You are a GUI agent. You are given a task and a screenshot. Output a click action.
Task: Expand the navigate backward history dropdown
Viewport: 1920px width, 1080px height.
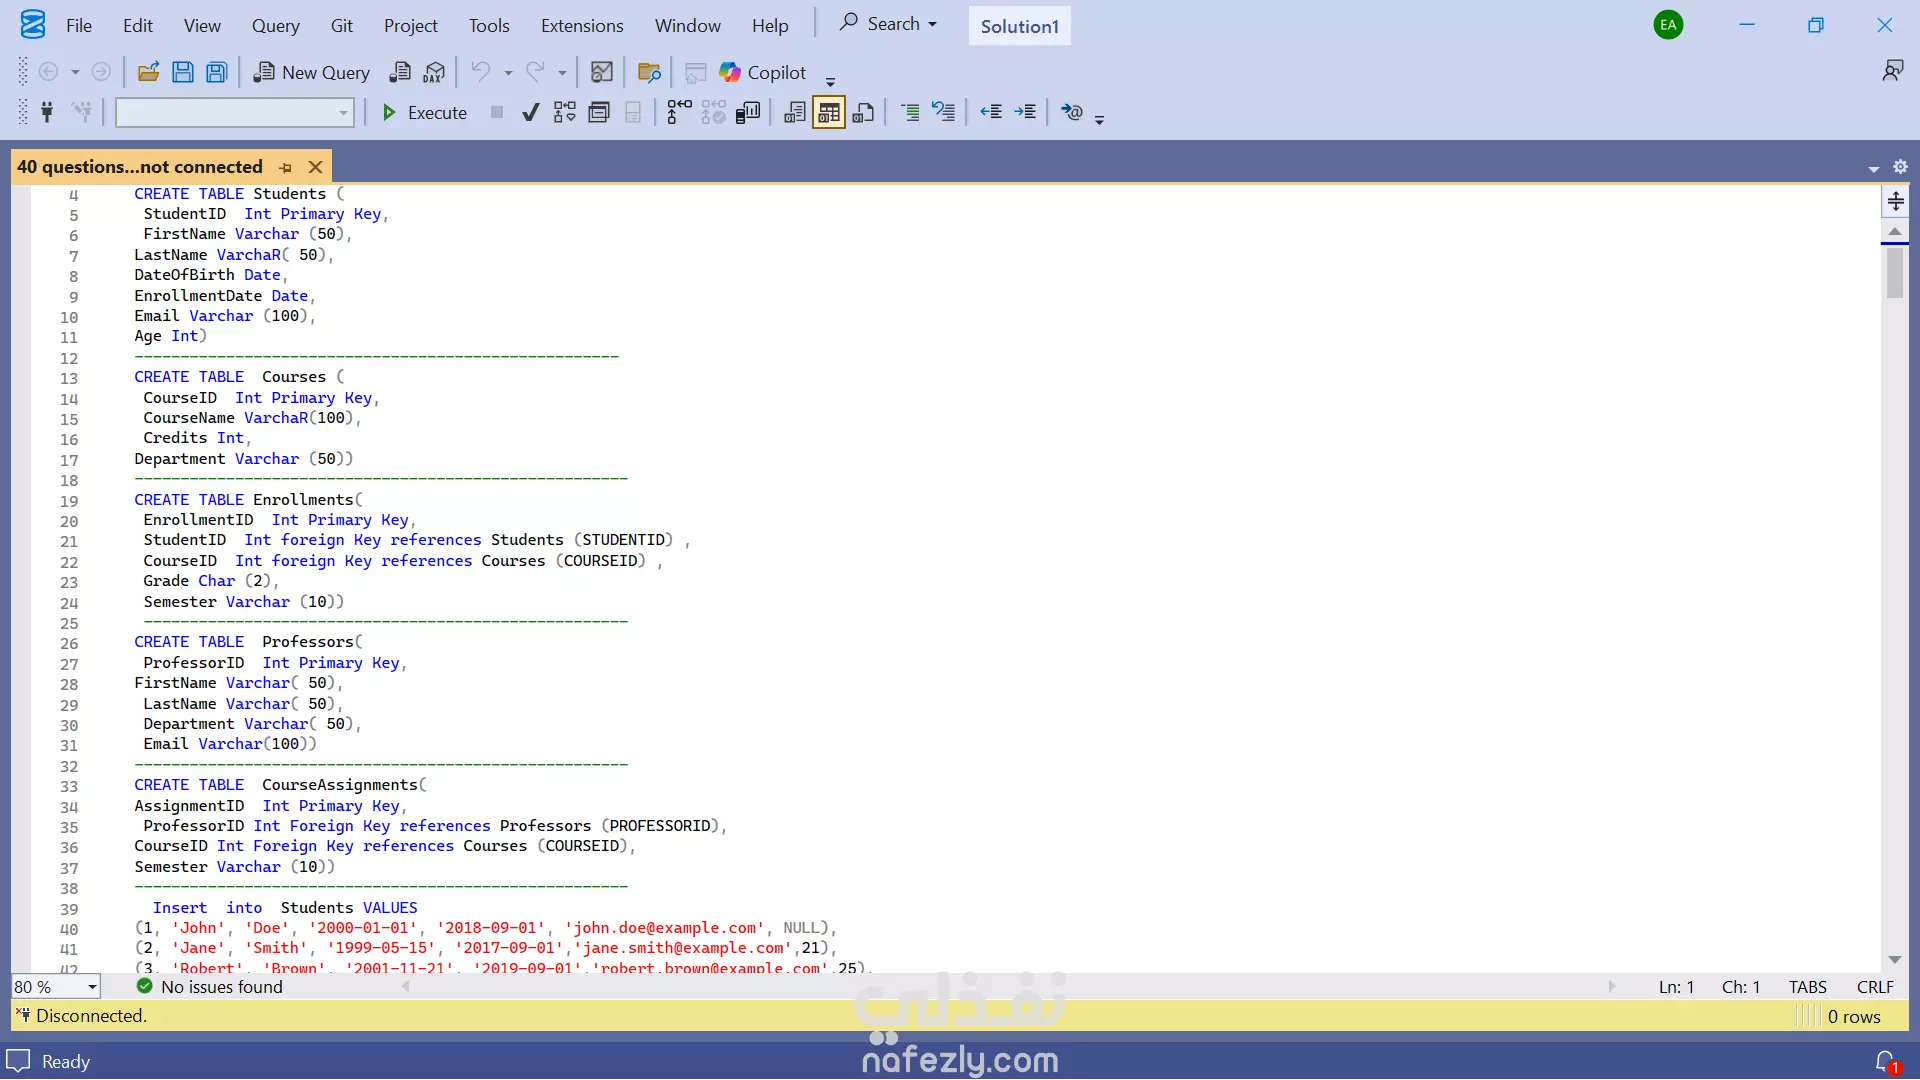(75, 73)
